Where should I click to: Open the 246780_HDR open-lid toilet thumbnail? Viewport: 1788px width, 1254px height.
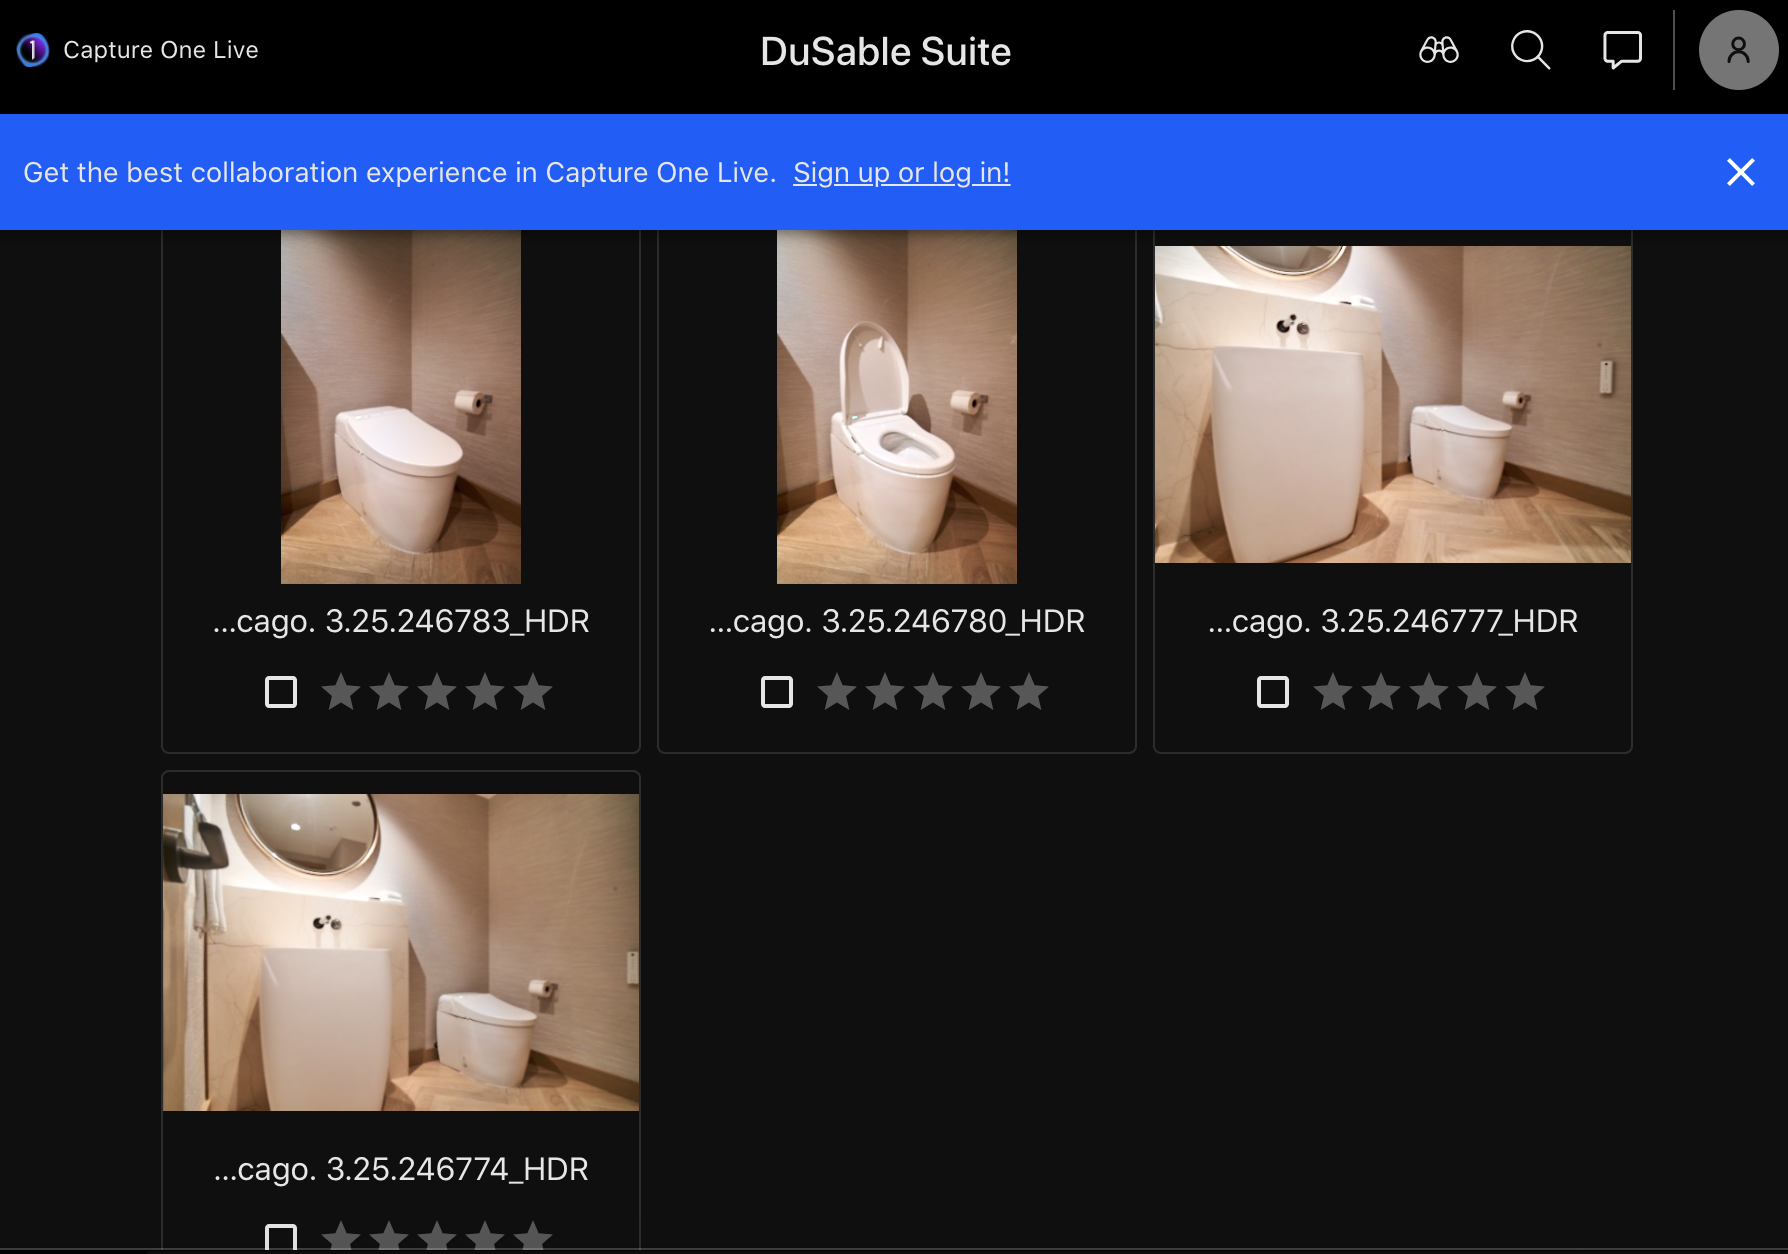click(897, 407)
